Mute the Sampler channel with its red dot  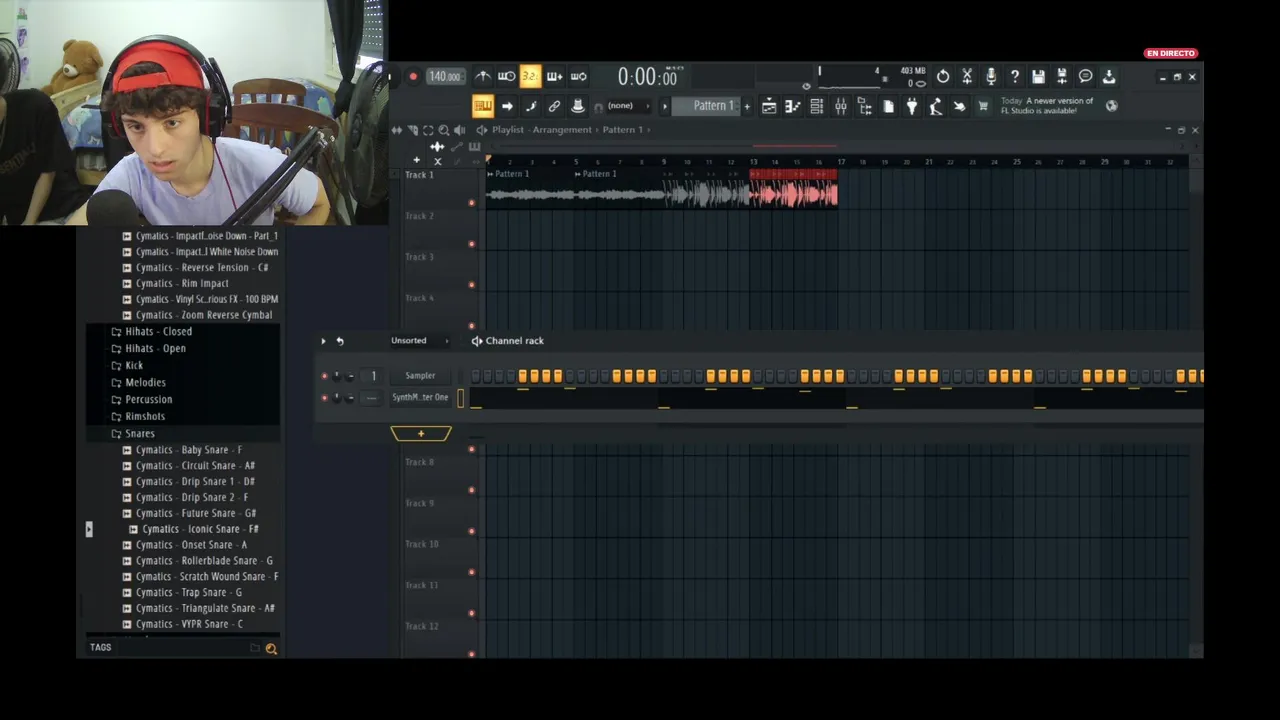pyautogui.click(x=324, y=376)
